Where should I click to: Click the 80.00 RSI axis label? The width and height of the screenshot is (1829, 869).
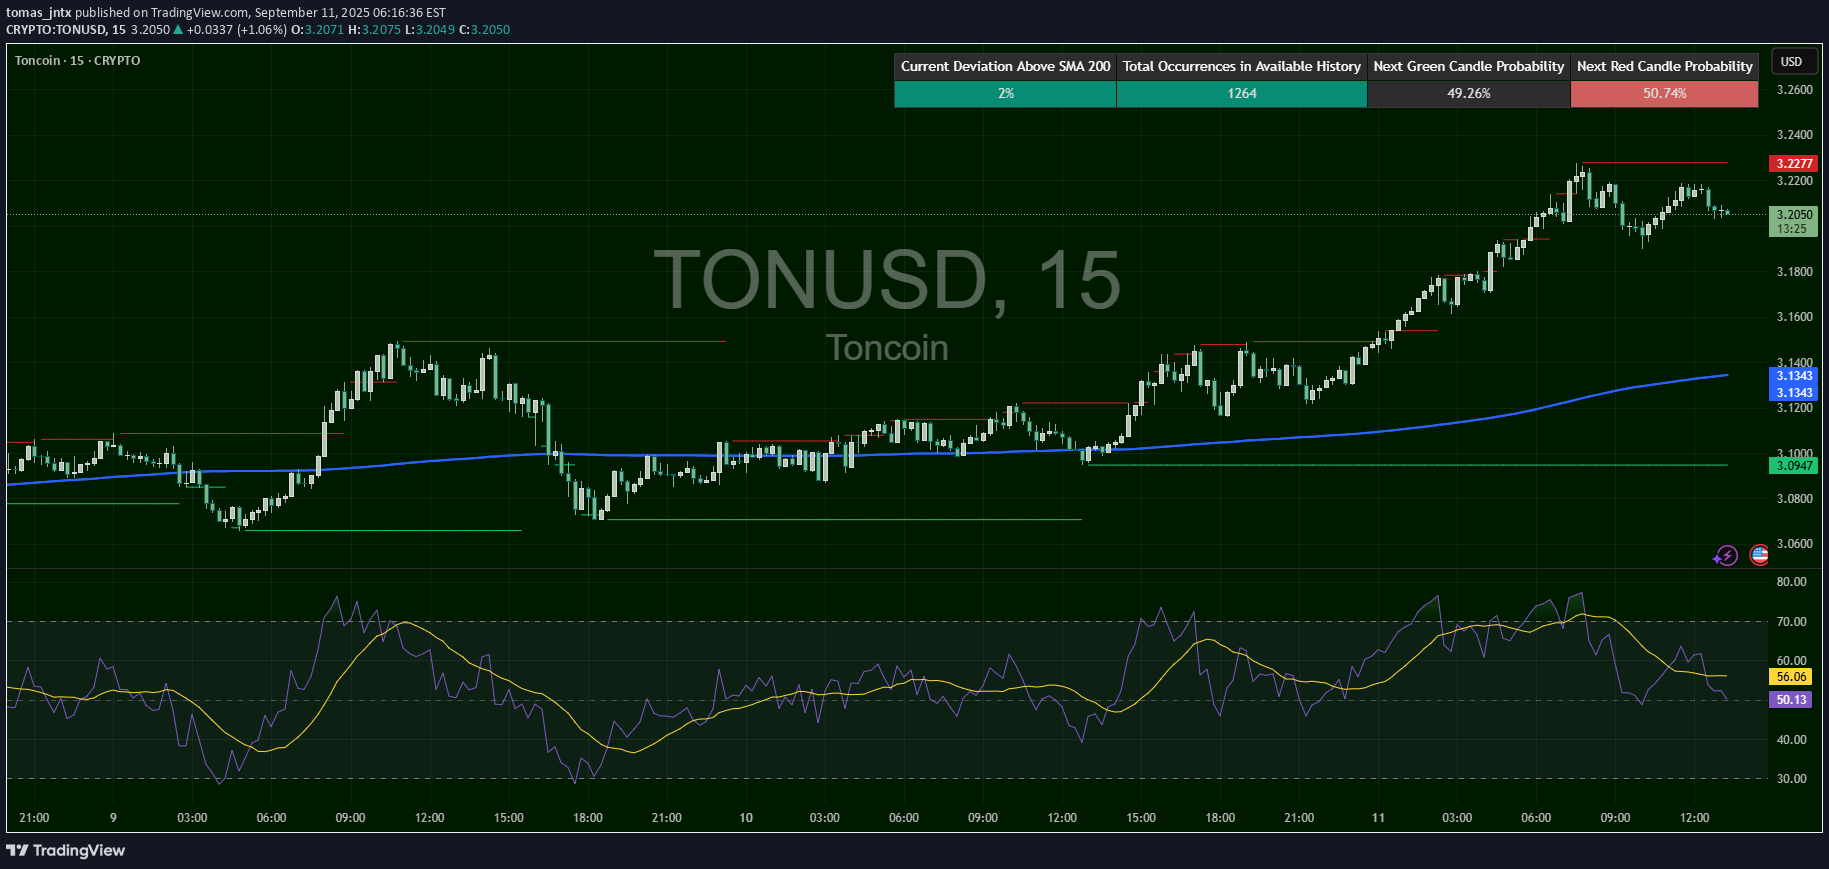(x=1791, y=582)
